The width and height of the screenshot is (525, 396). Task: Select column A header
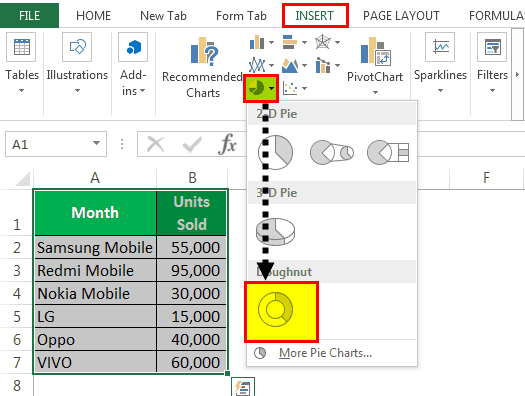(x=95, y=178)
